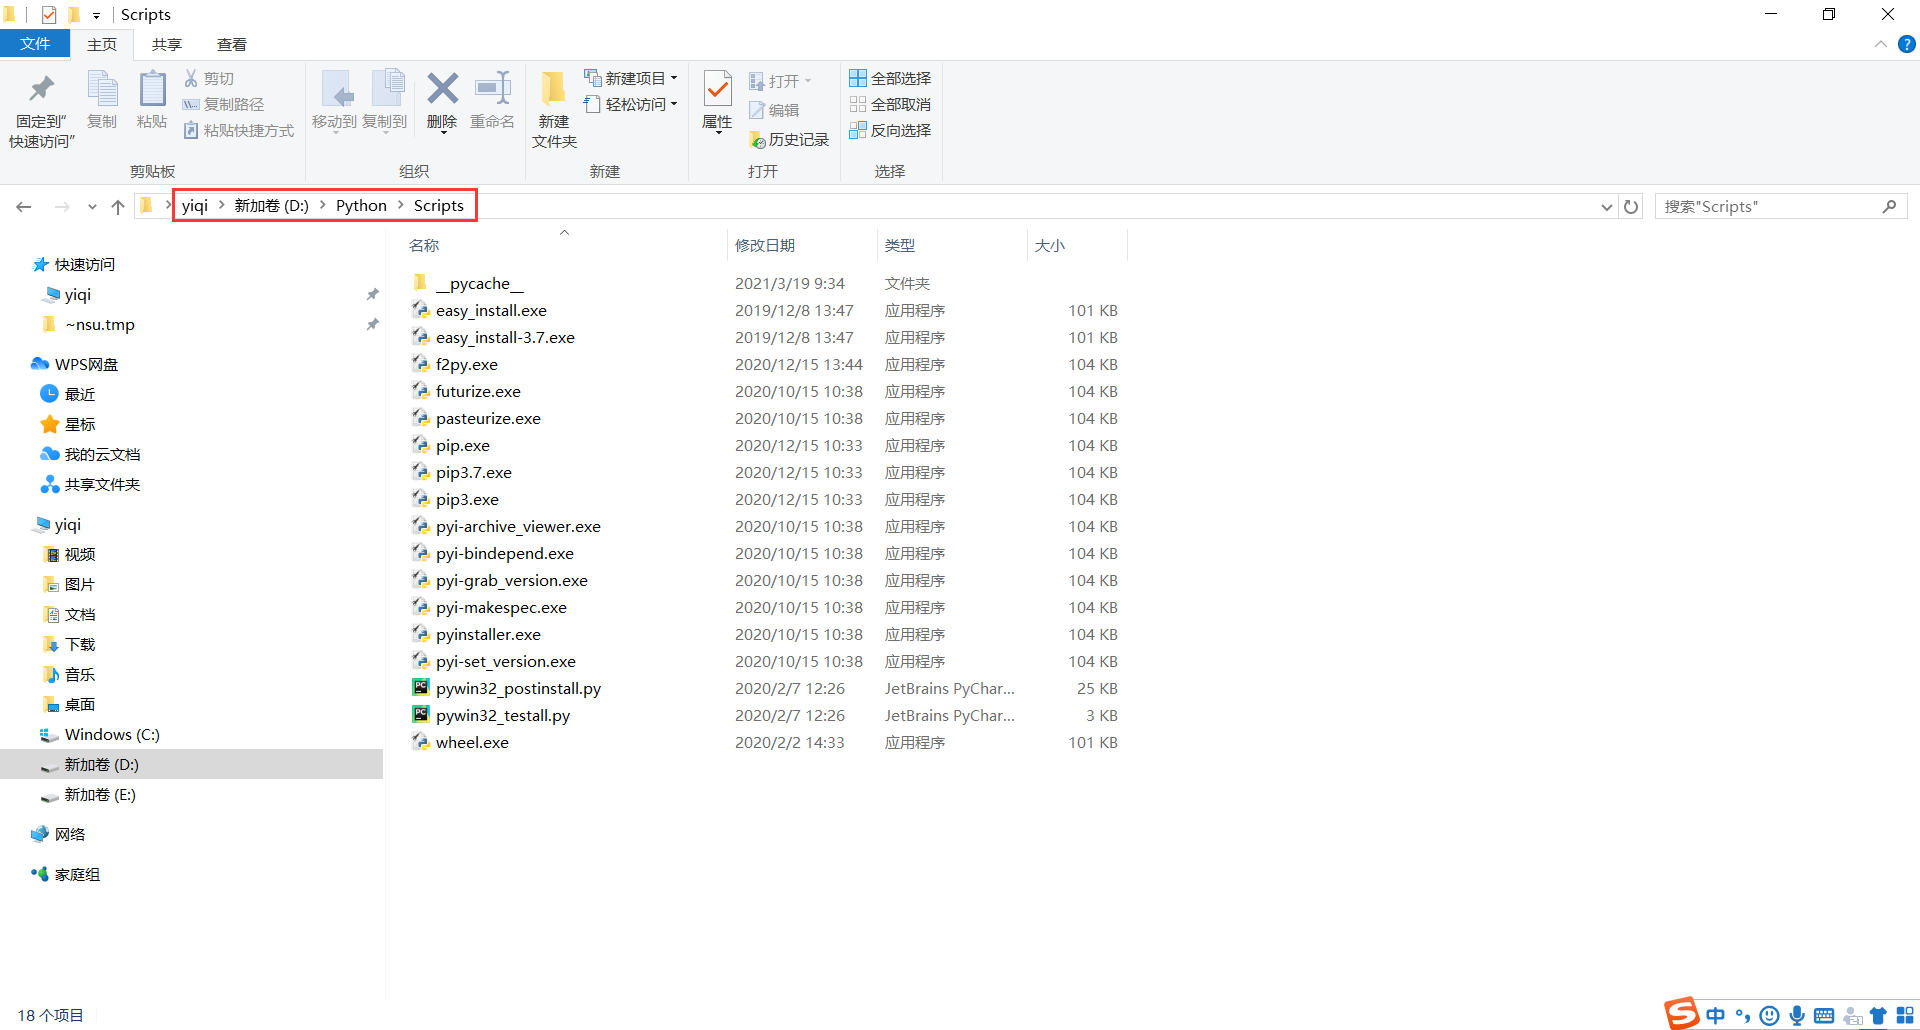Click the 中 Chinese input mode indicator

pos(1716,1015)
